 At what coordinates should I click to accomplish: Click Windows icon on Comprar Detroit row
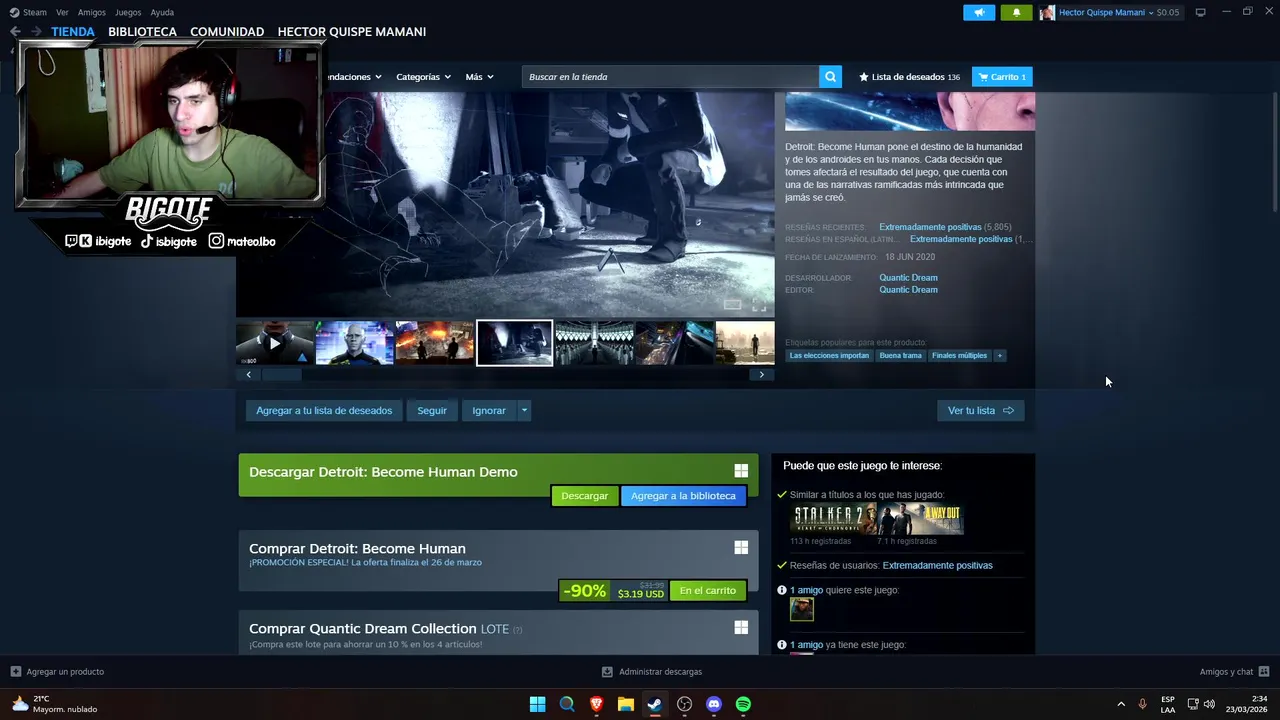(741, 547)
